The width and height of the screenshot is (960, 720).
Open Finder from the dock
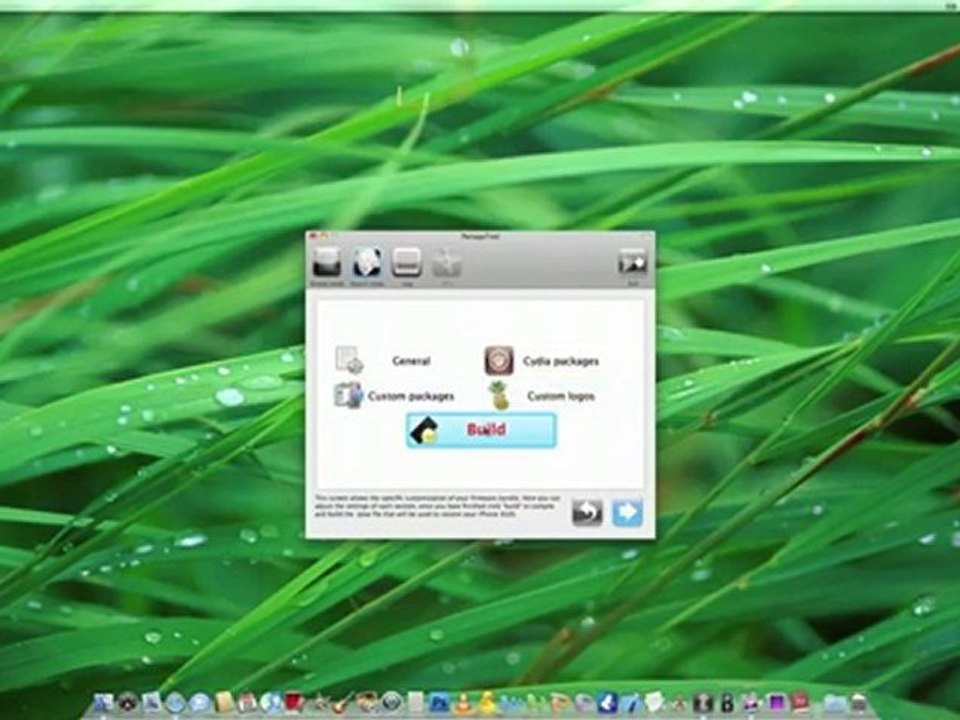pos(103,703)
